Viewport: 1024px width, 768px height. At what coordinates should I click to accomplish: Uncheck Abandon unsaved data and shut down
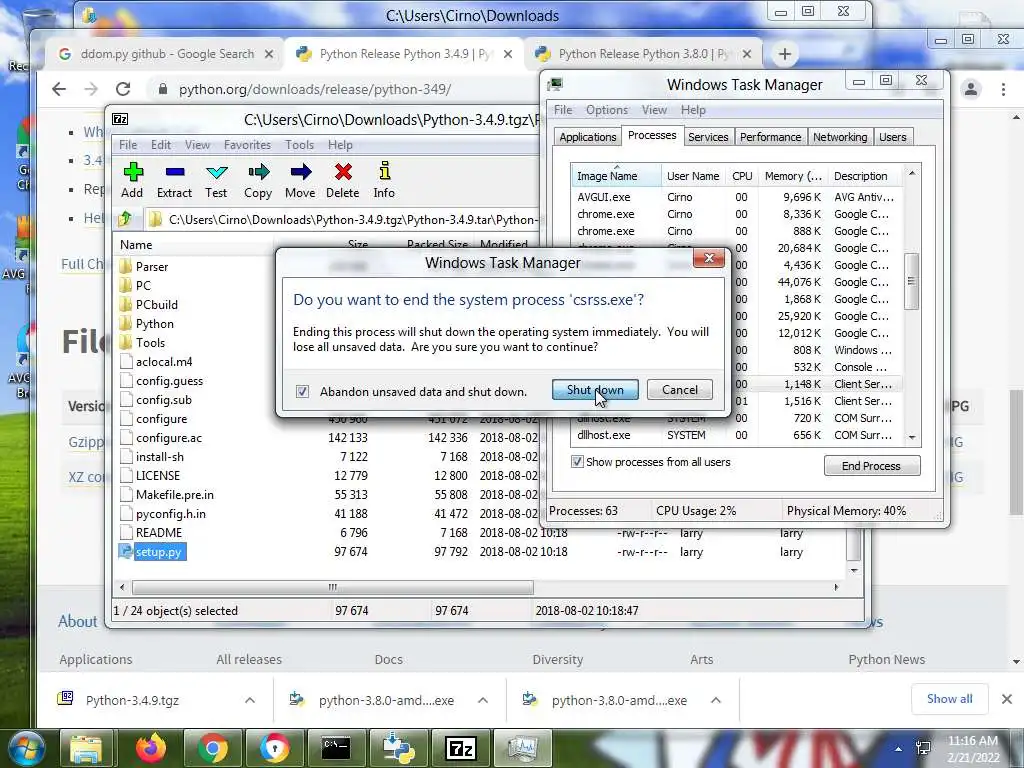click(x=302, y=392)
